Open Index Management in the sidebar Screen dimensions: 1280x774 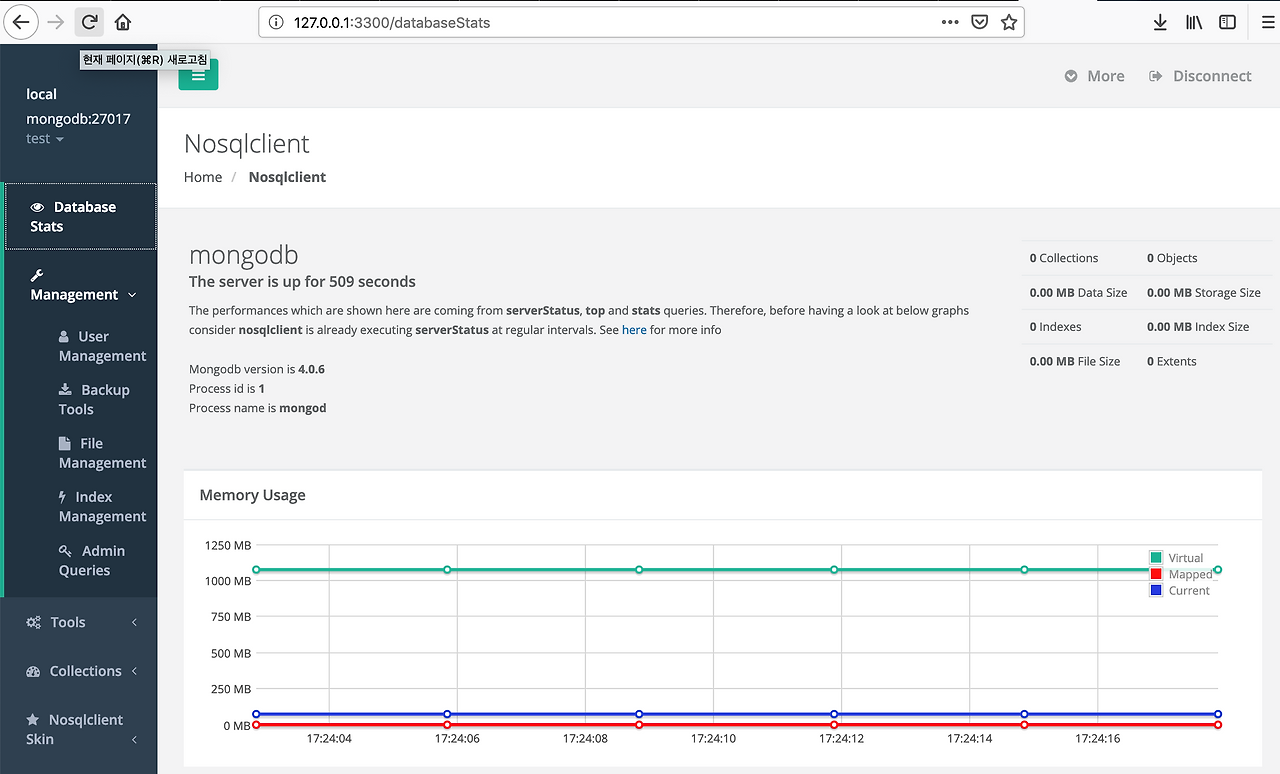[102, 506]
